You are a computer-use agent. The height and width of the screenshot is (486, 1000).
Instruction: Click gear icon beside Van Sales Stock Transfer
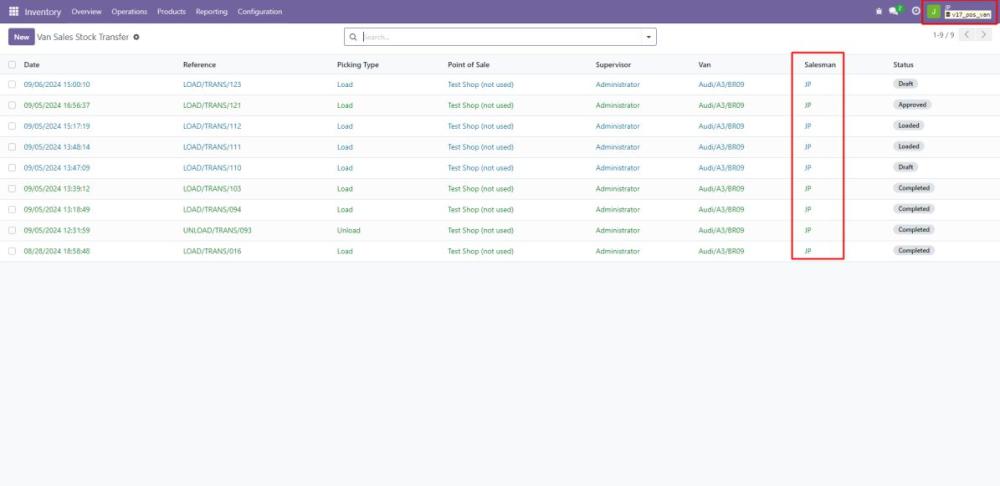(137, 36)
